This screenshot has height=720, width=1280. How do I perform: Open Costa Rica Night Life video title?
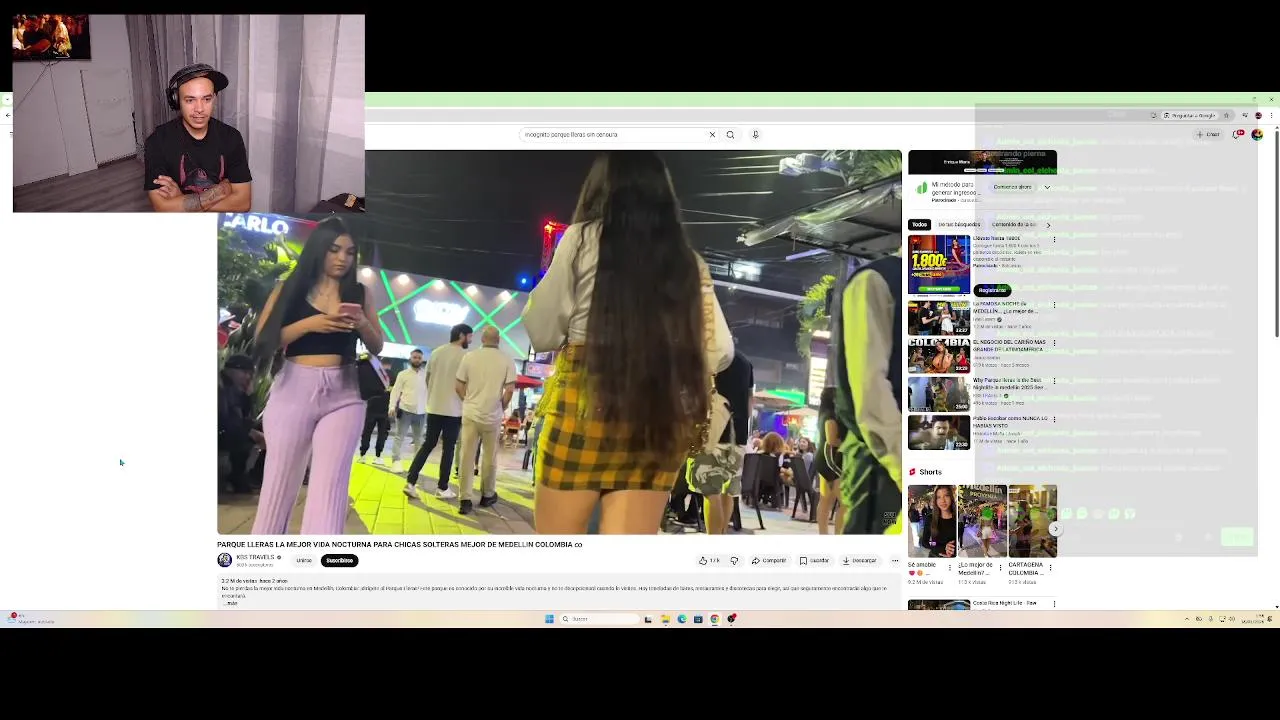coord(1004,603)
